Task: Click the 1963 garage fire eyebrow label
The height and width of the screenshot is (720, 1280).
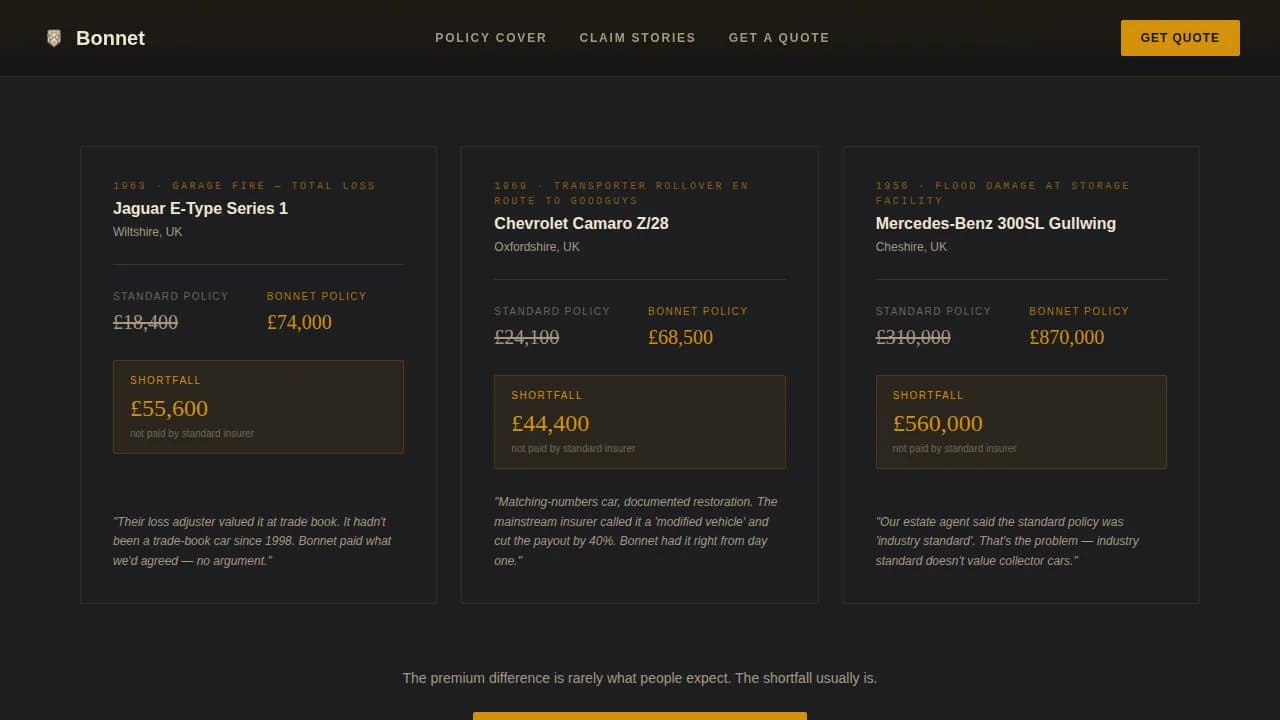Action: pyautogui.click(x=244, y=185)
